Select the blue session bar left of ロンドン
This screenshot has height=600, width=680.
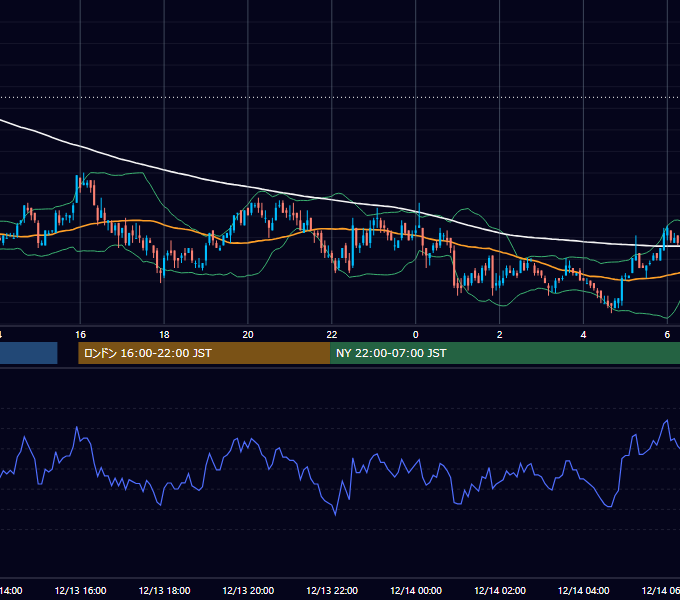click(x=29, y=353)
